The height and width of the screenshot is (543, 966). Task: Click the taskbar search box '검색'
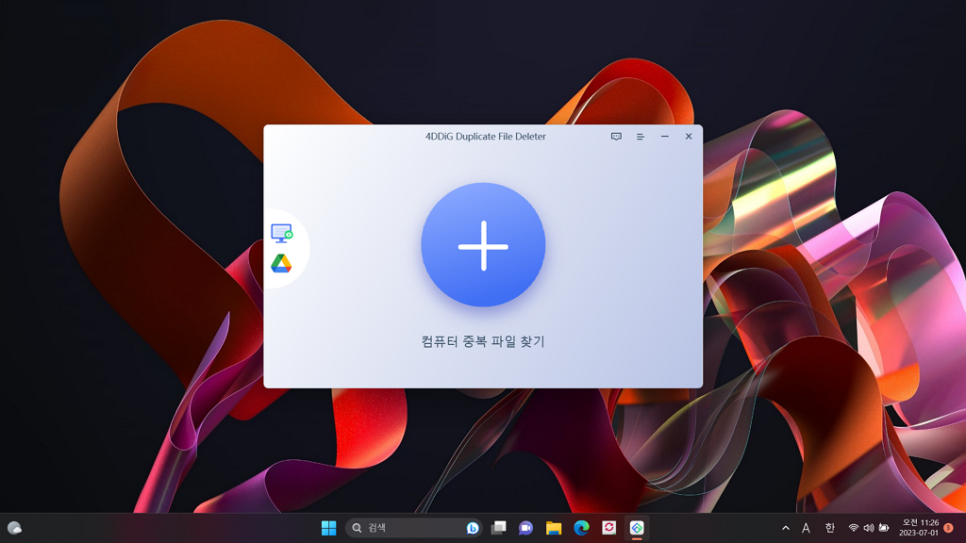click(x=413, y=528)
